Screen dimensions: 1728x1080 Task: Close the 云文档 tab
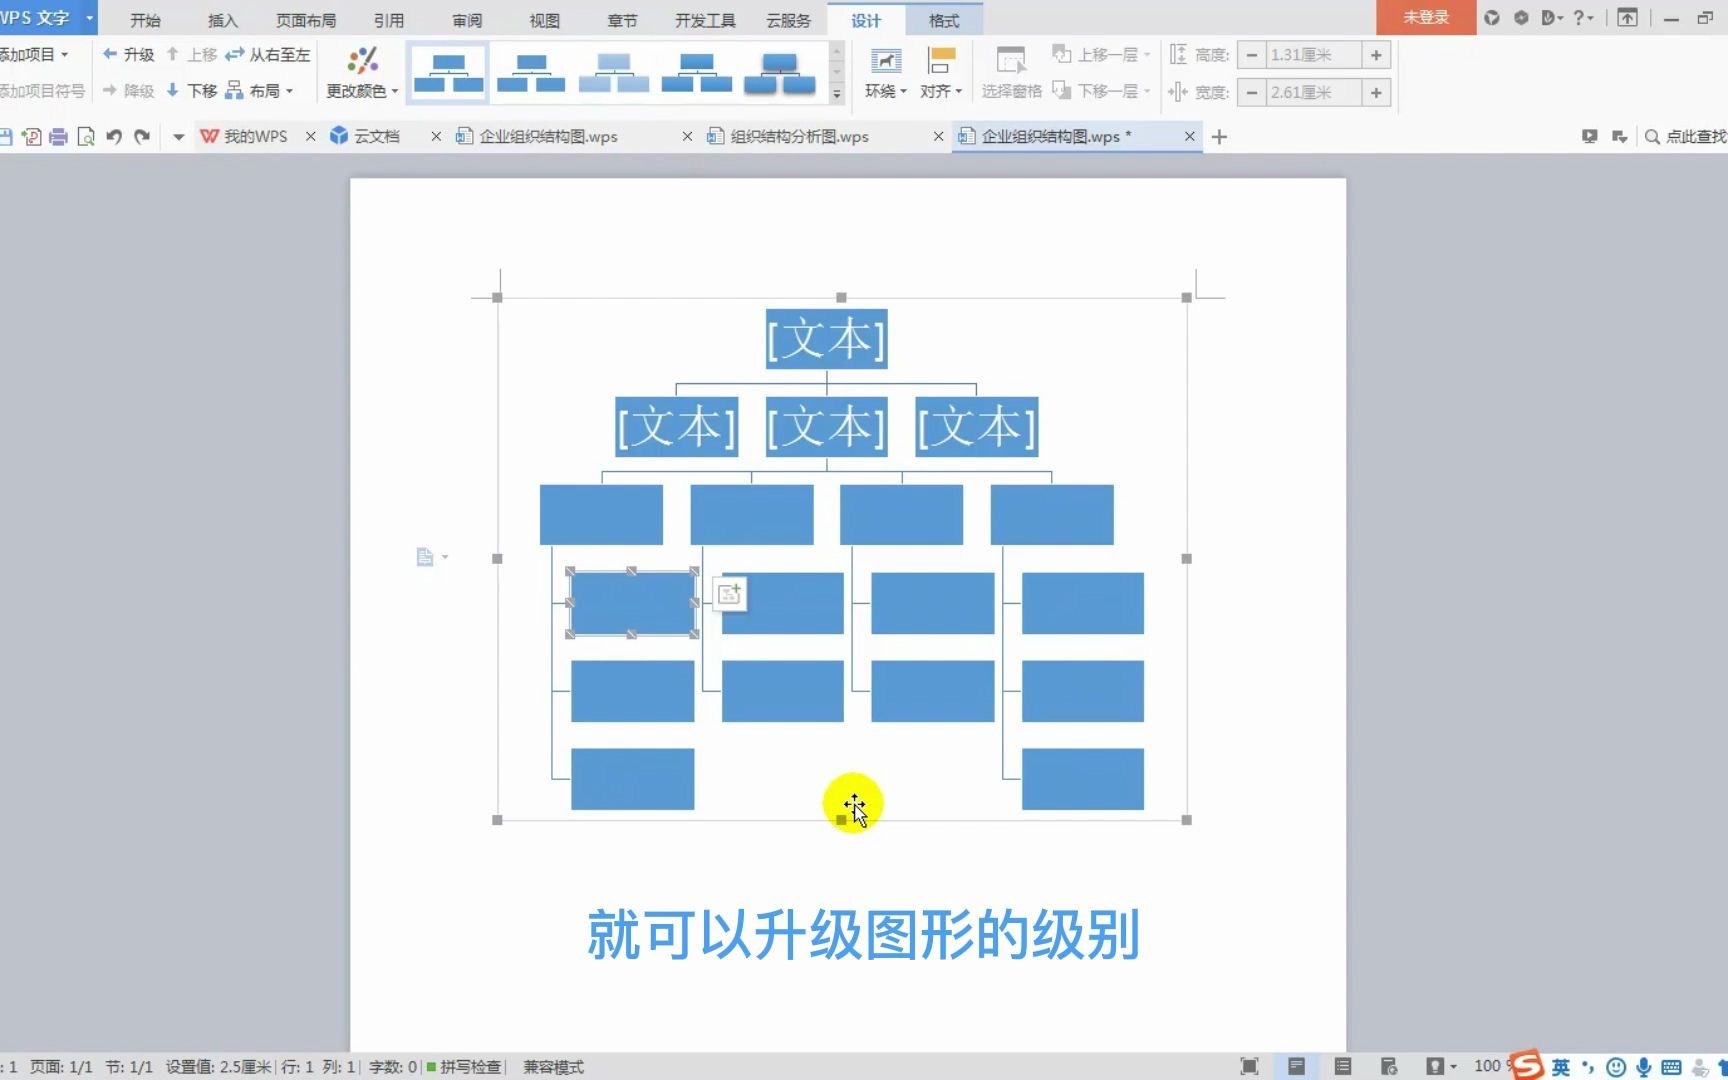[436, 136]
